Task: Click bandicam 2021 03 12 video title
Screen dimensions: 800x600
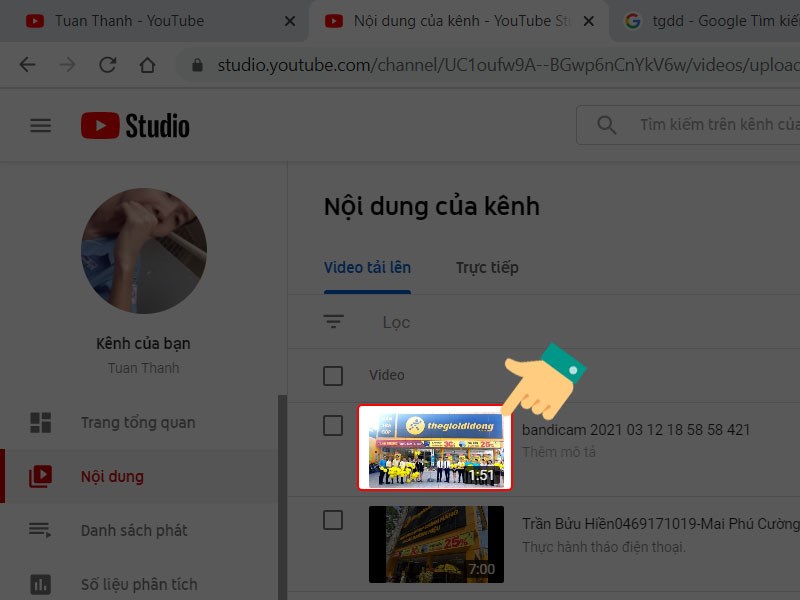Action: (x=636, y=430)
